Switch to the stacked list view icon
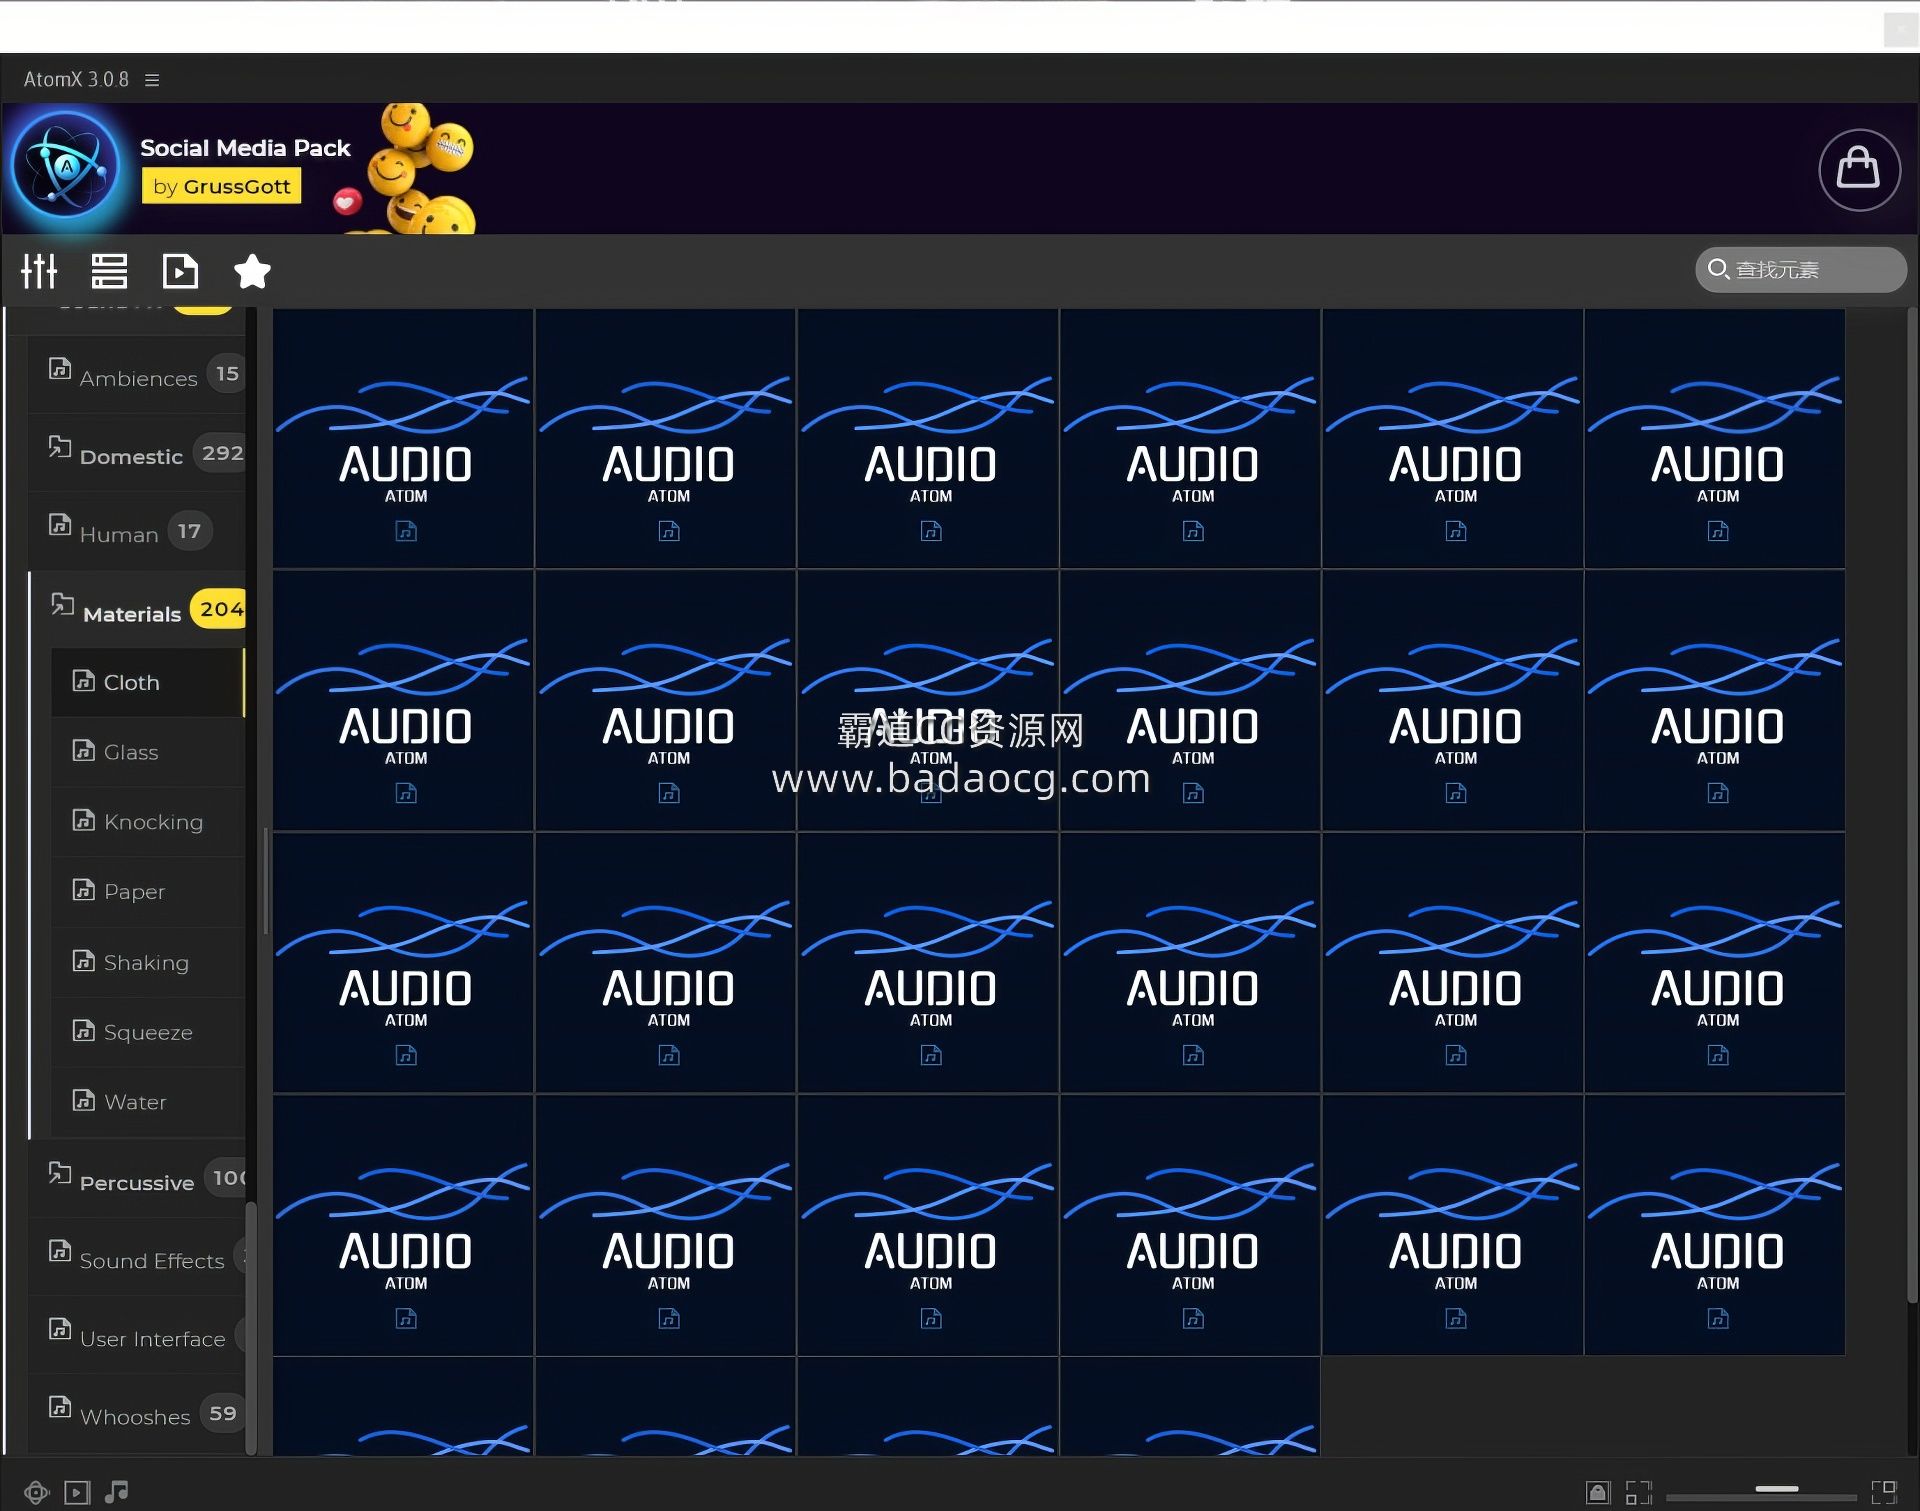The width and height of the screenshot is (1920, 1511). point(109,270)
